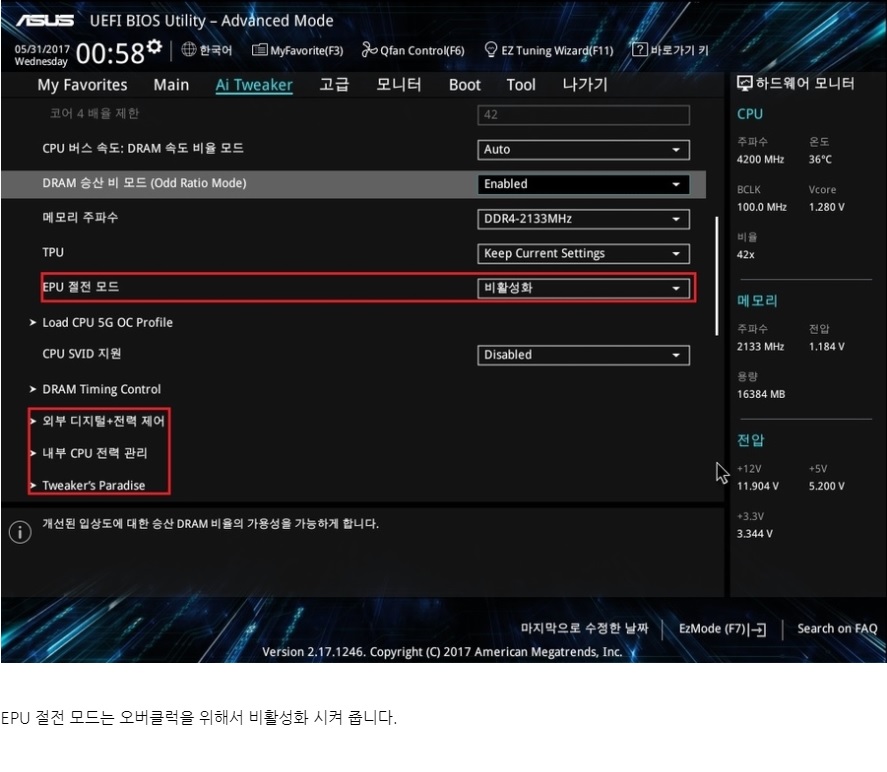
Task: Click Search on FAQ link
Action: point(837,628)
